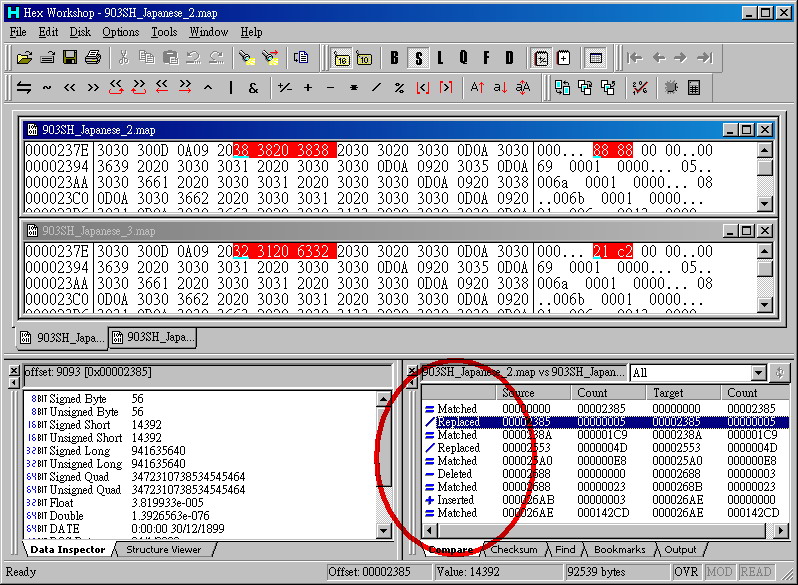Select the Replaced row at 00002385

[x=457, y=422]
